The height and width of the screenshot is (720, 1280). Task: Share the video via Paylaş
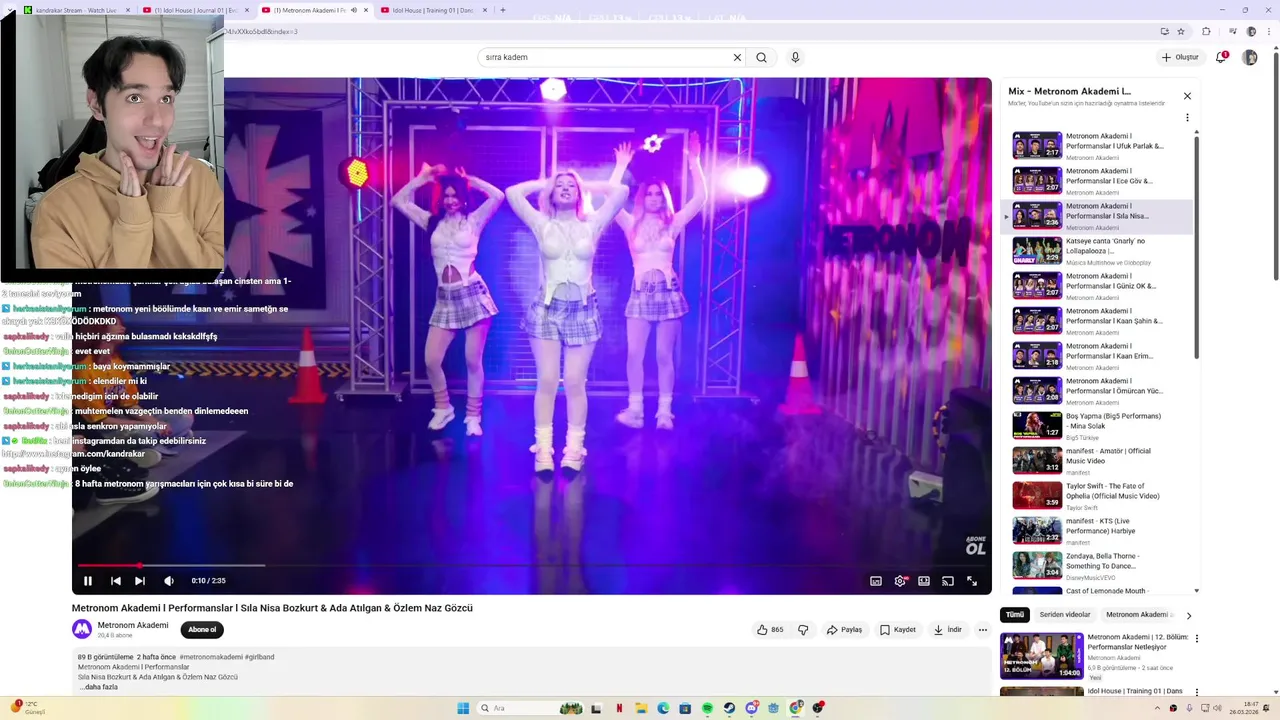[844, 630]
